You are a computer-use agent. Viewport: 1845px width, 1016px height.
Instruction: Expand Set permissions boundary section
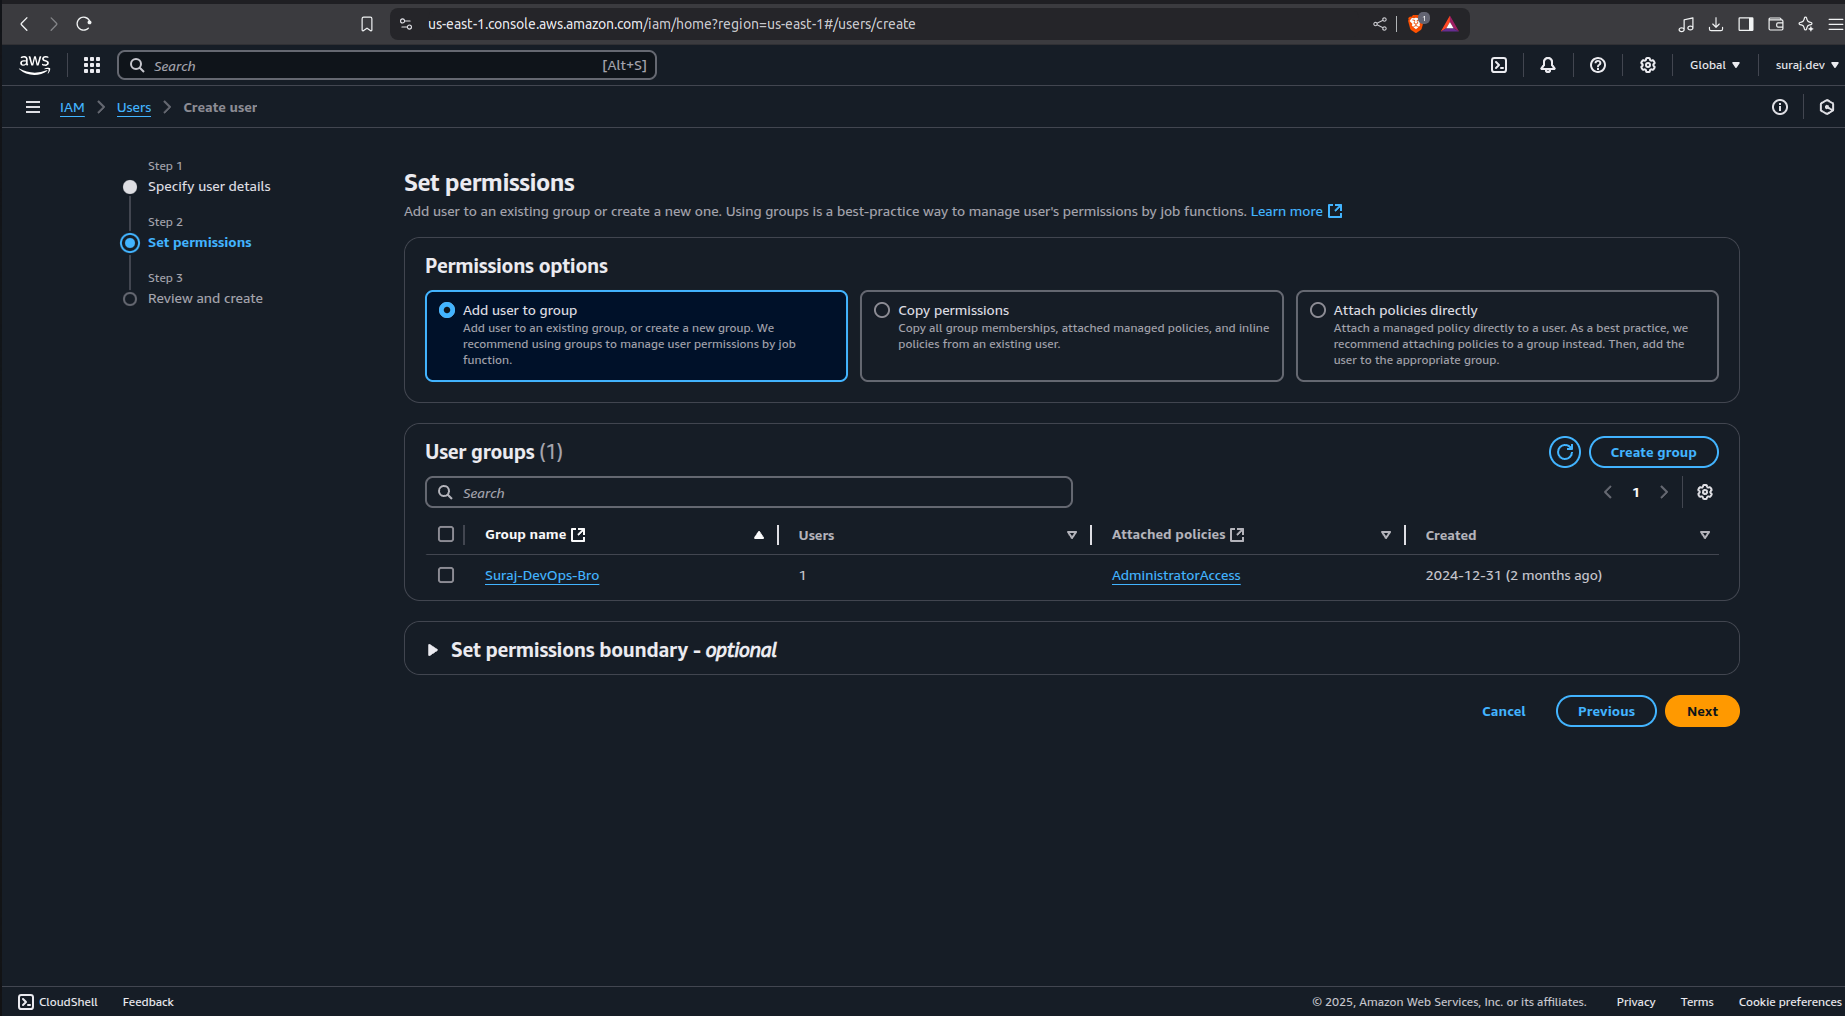(x=432, y=650)
